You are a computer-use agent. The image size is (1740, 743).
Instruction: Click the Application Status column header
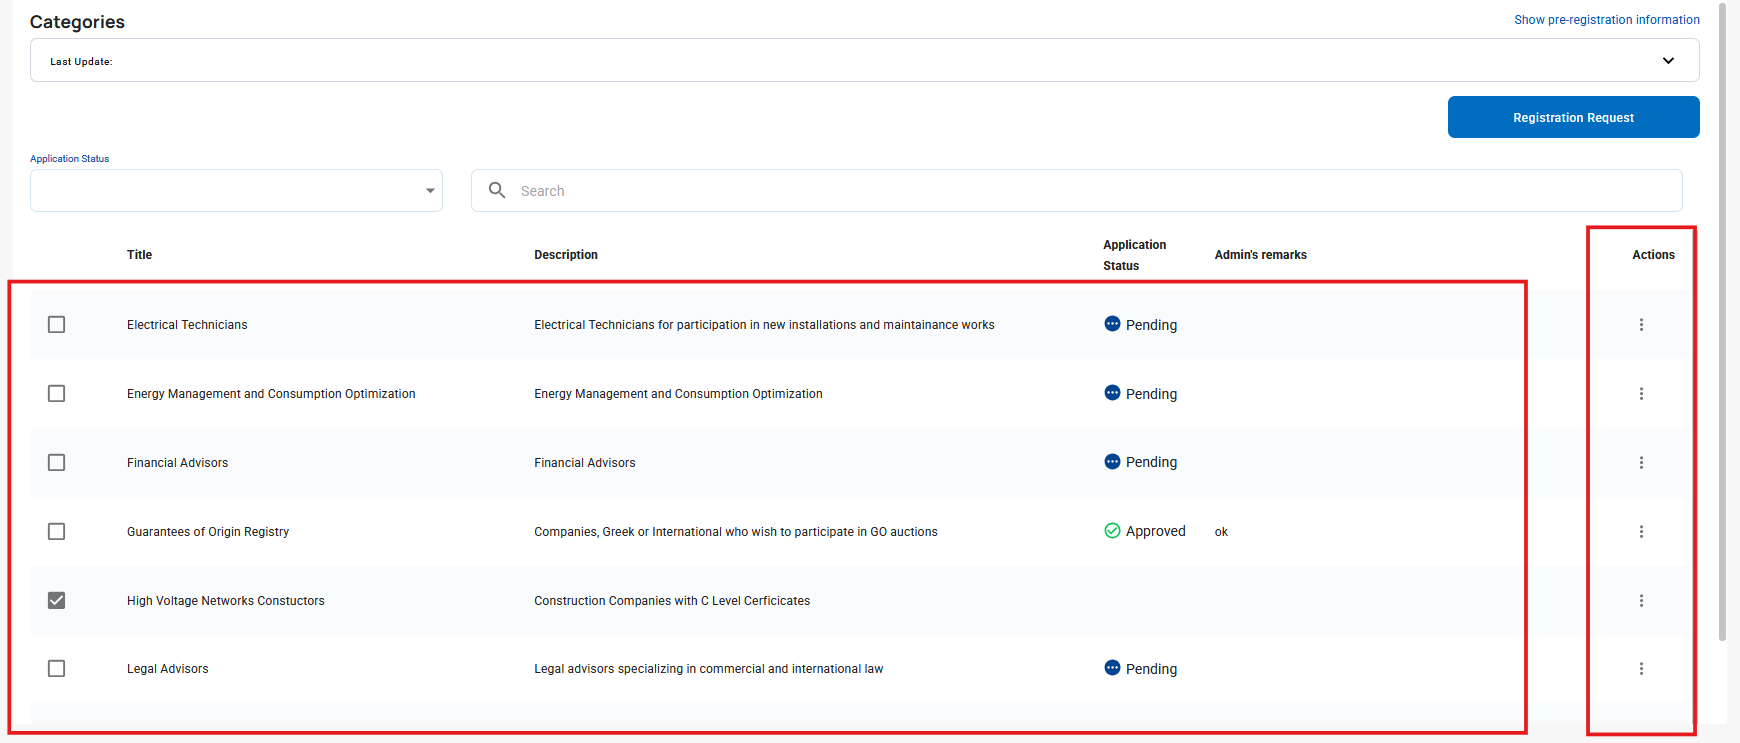click(1134, 255)
